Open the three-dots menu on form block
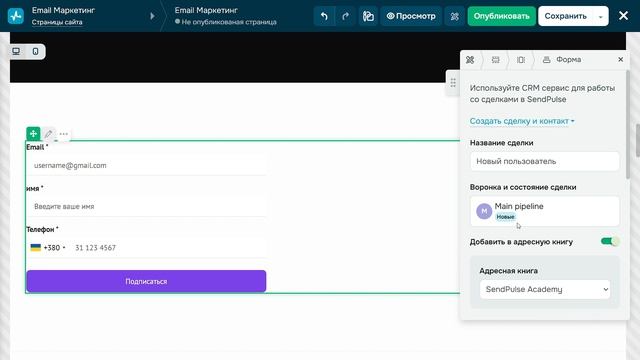Image resolution: width=640 pixels, height=360 pixels. tap(64, 133)
